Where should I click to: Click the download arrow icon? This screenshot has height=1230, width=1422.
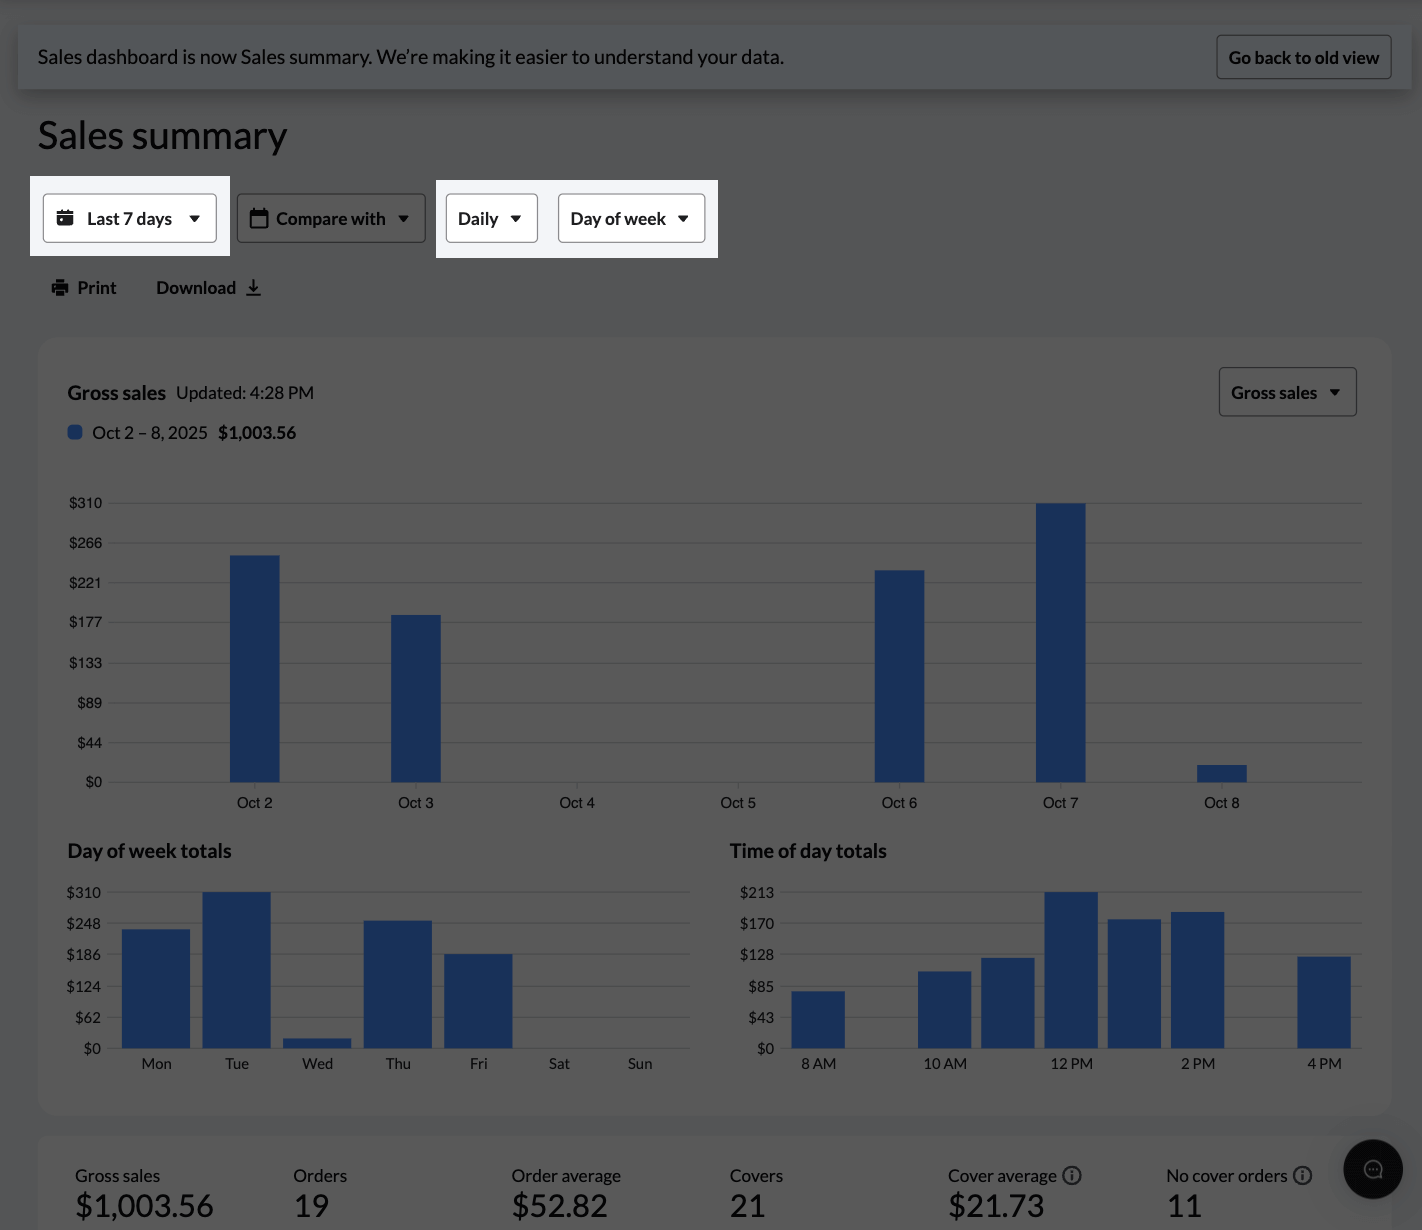tap(254, 288)
